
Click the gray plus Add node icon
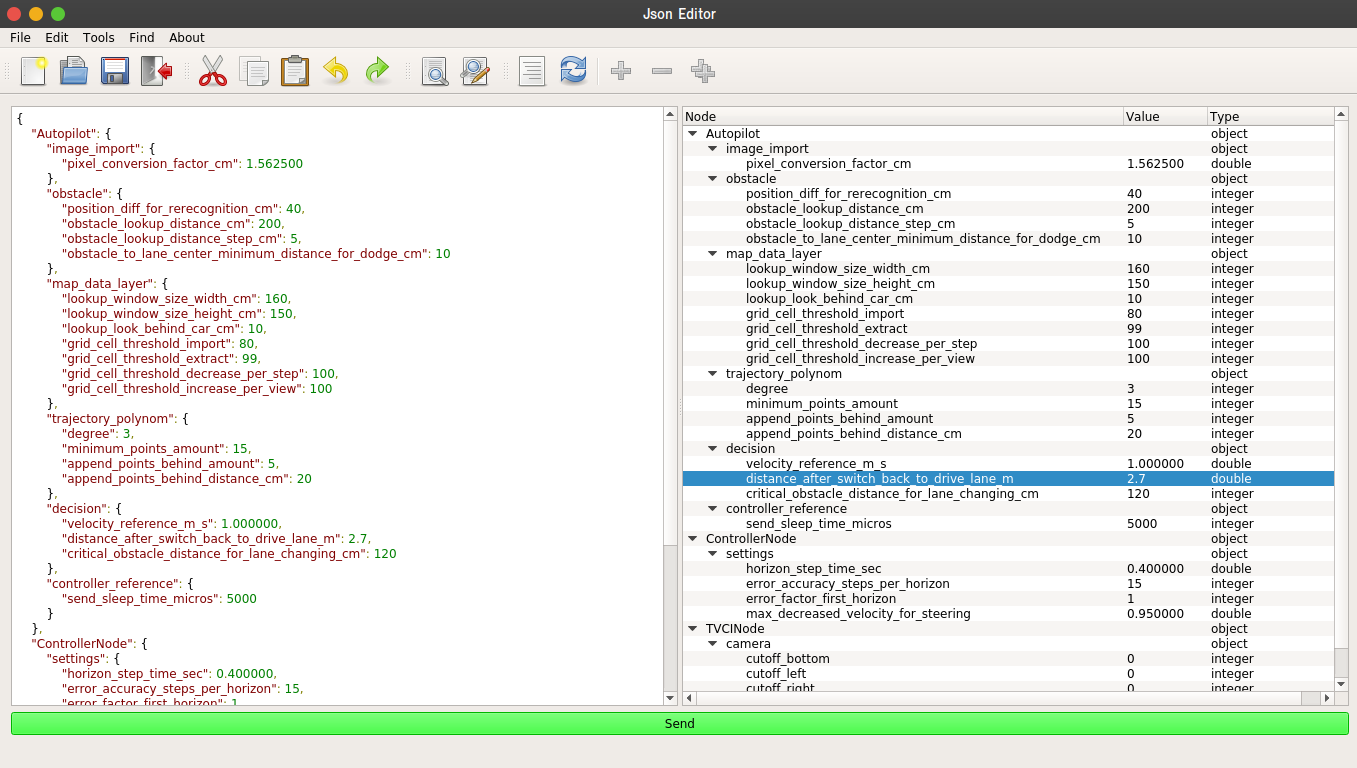pyautogui.click(x=621, y=71)
